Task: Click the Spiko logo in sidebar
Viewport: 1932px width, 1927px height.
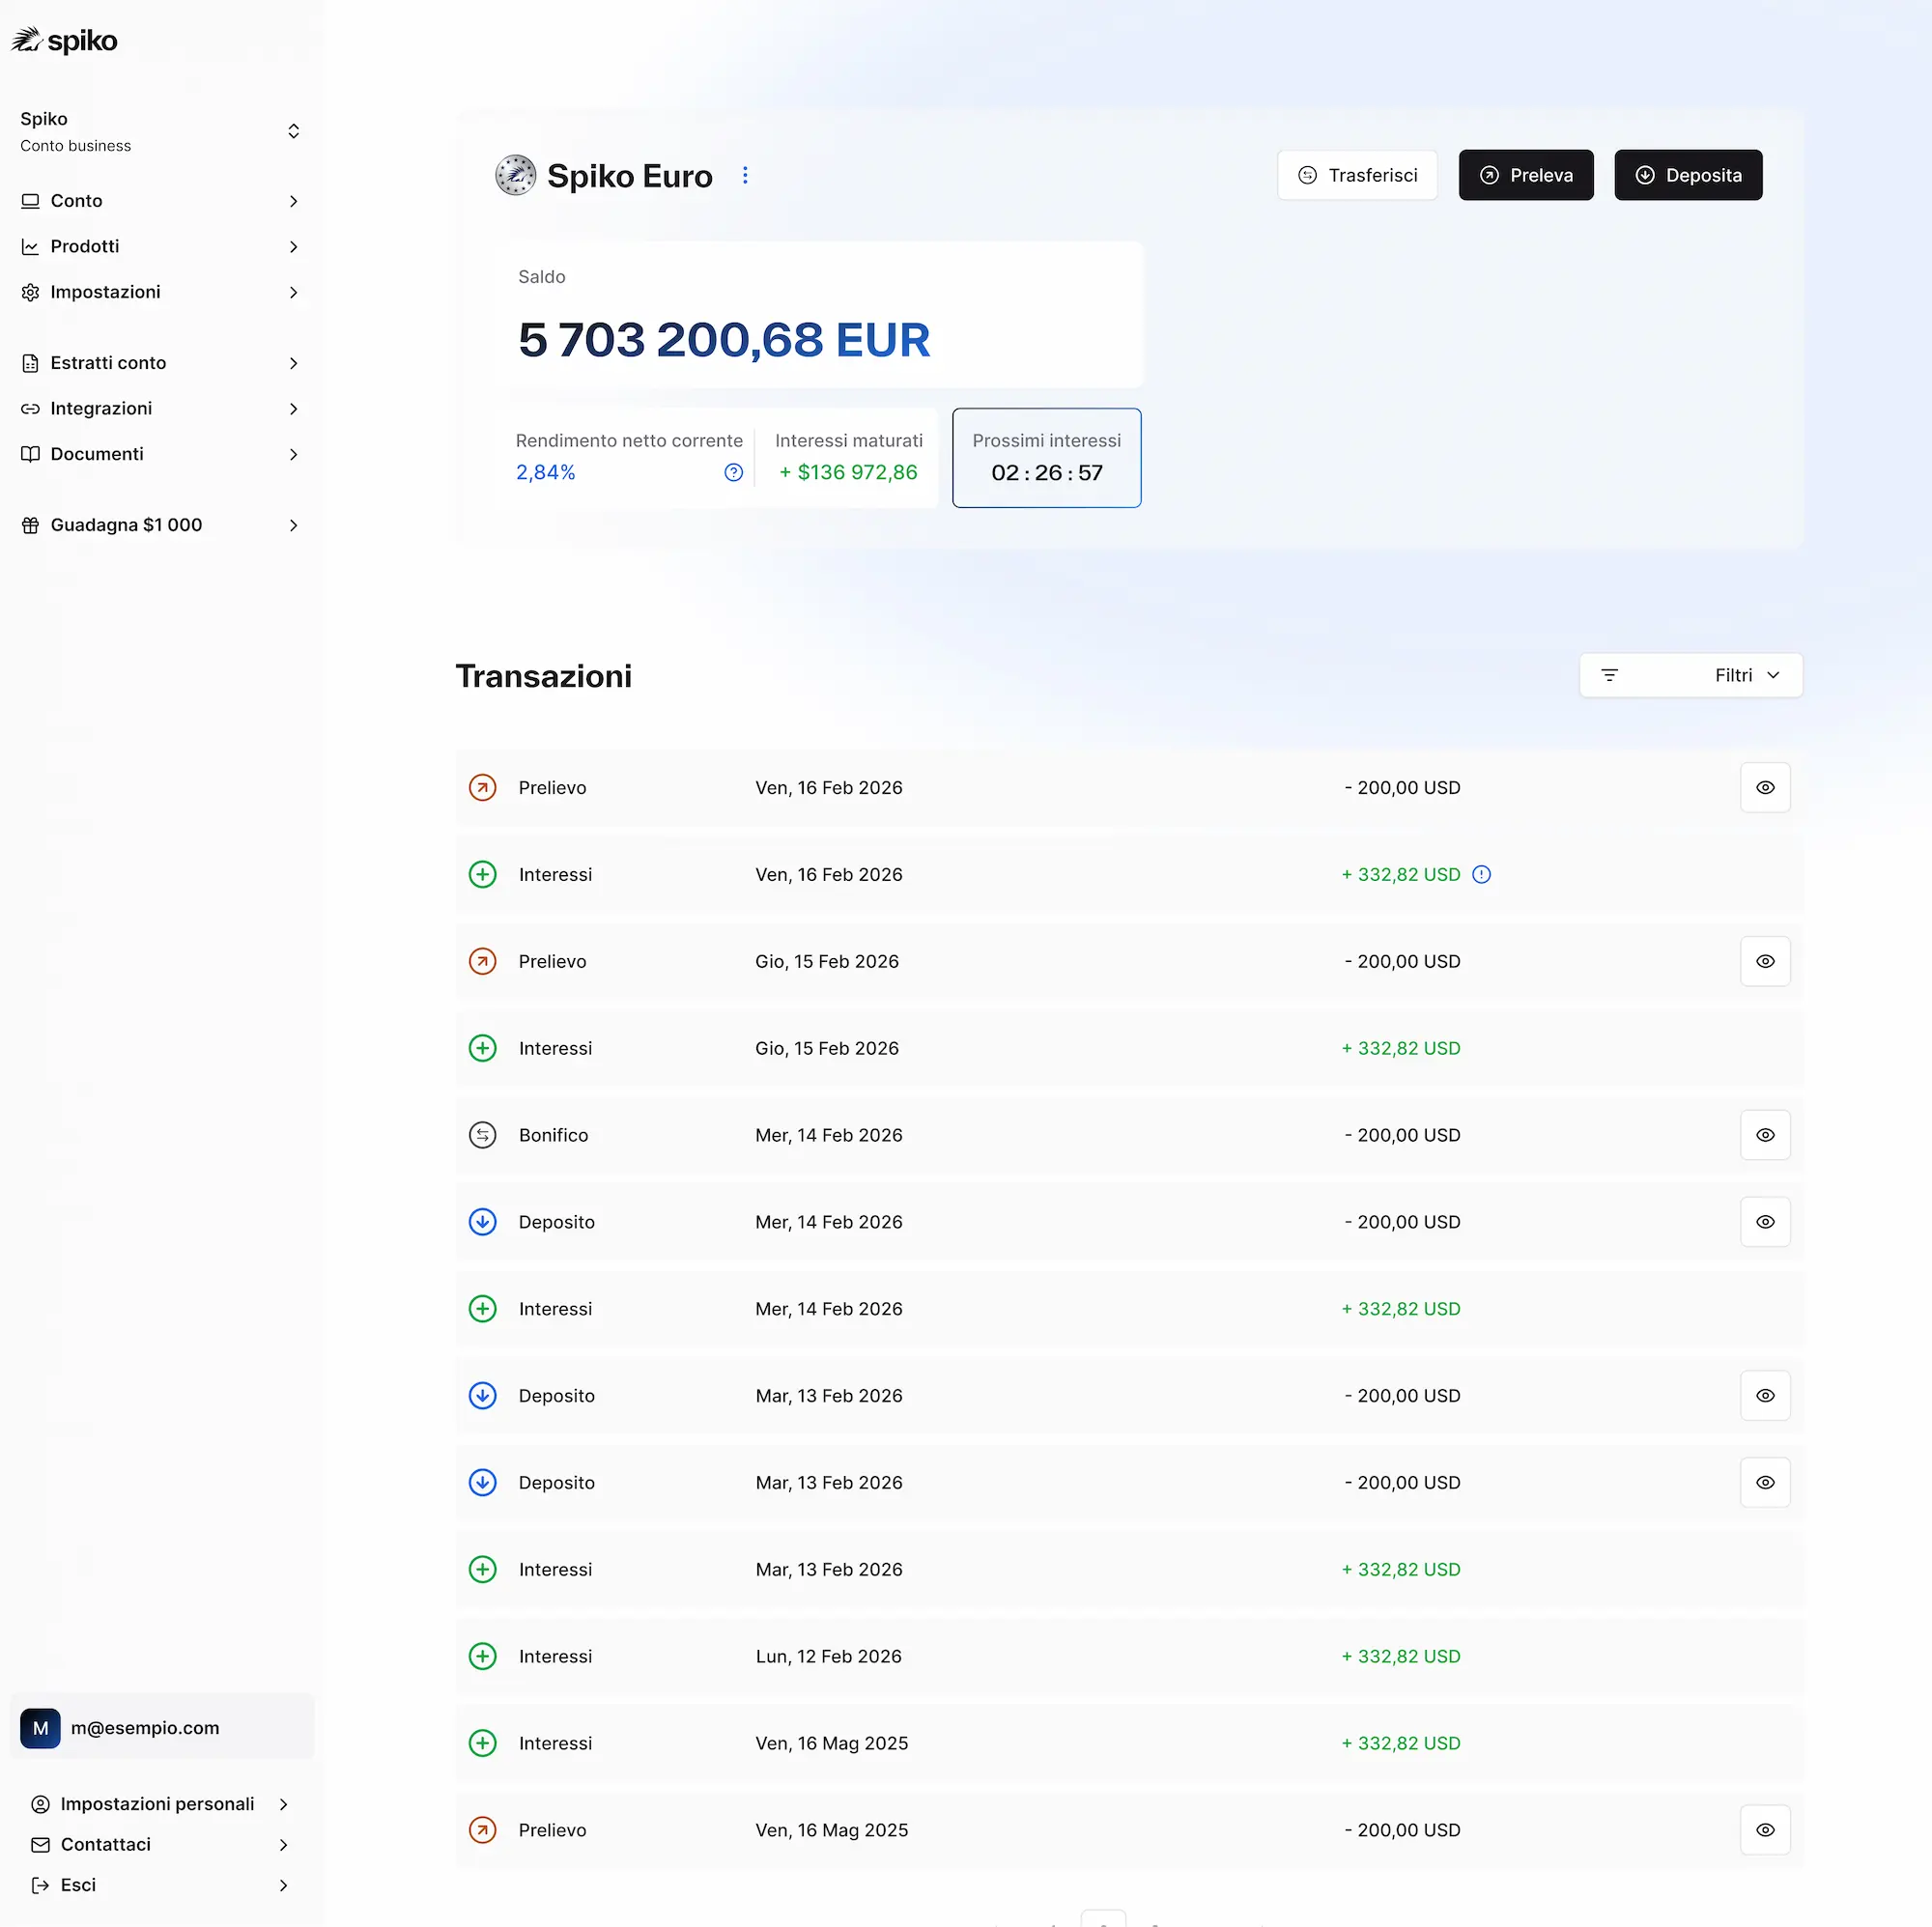Action: click(64, 40)
